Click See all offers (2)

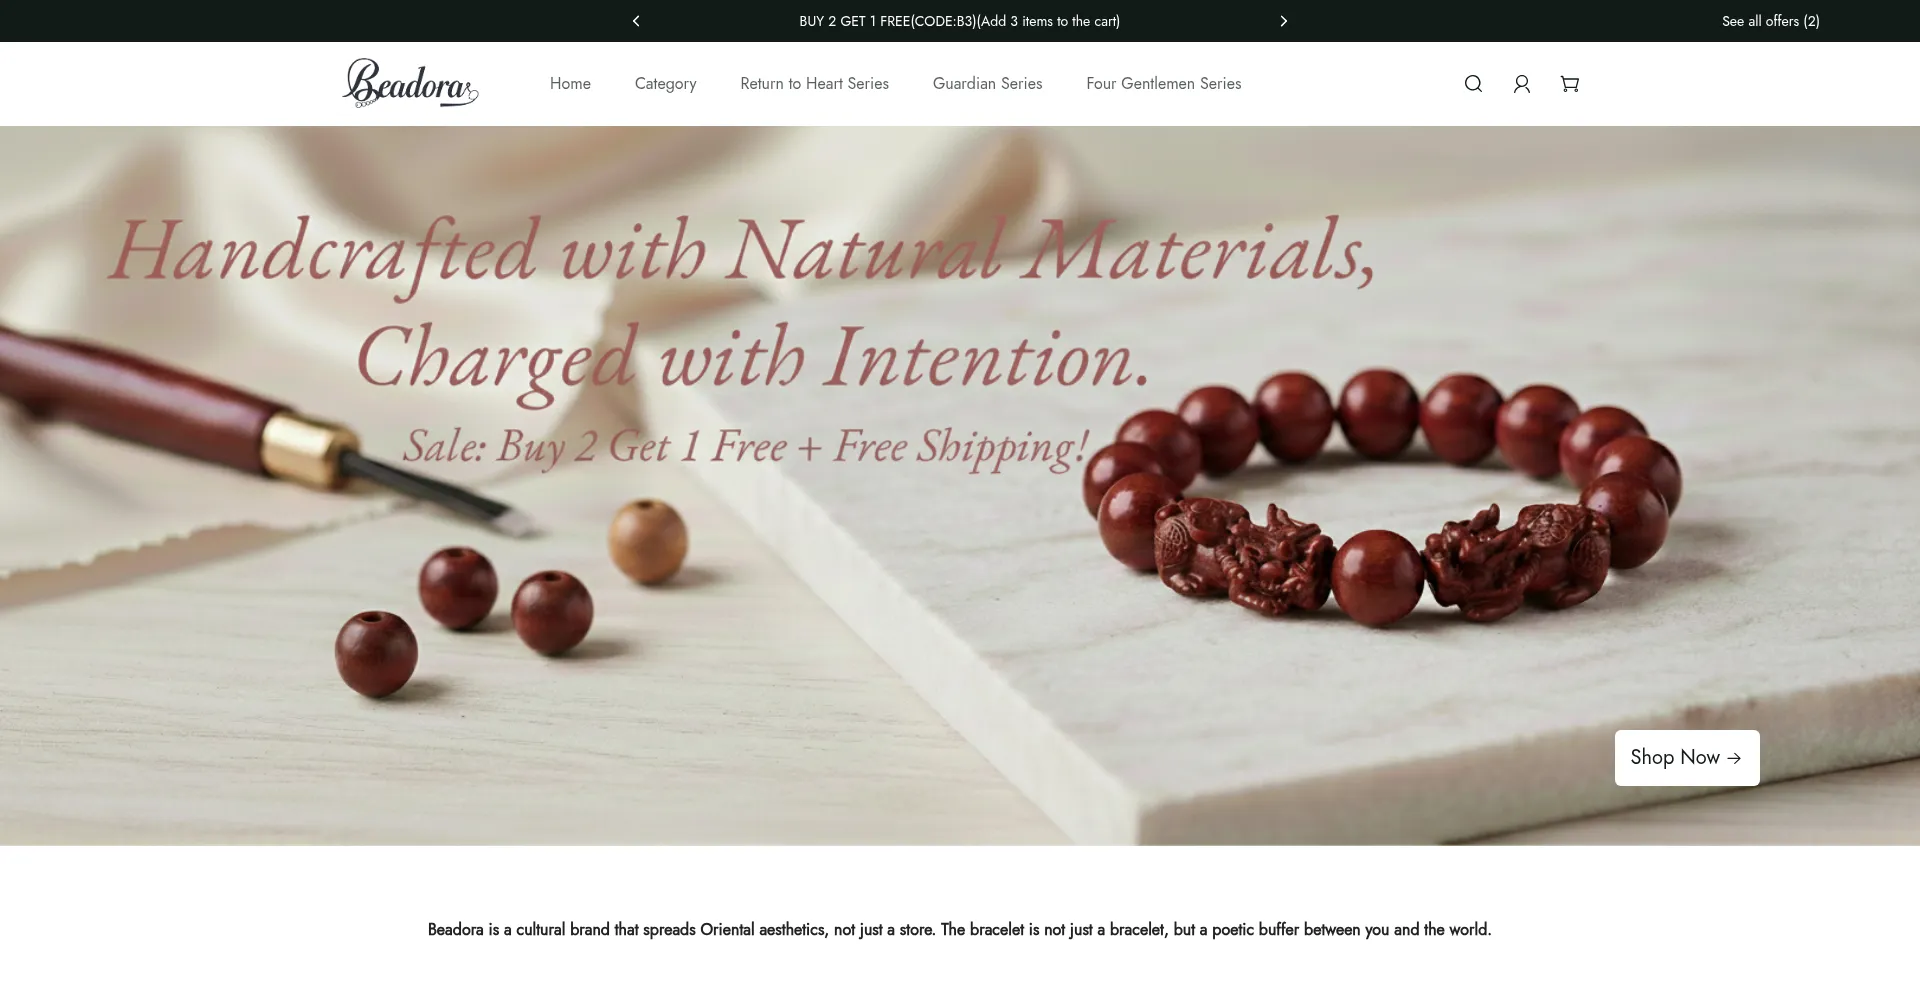coord(1770,21)
